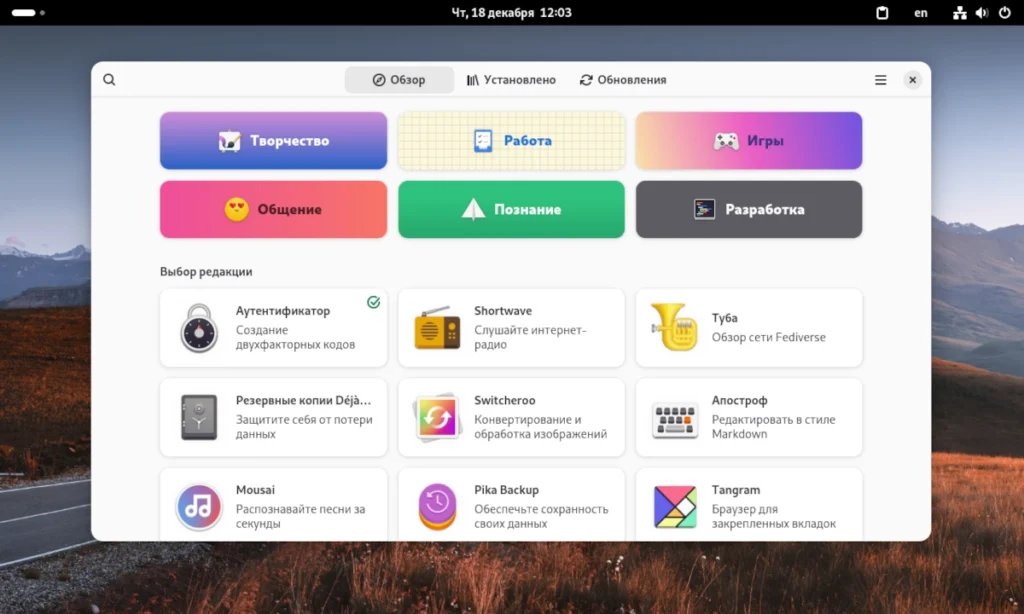Click 'Конвертирование и обработка изображений' description
Screen dimensions: 1024x614
(x=540, y=427)
